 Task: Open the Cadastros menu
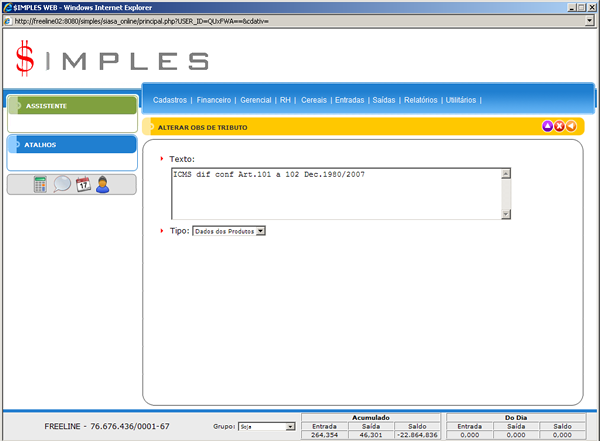click(170, 100)
